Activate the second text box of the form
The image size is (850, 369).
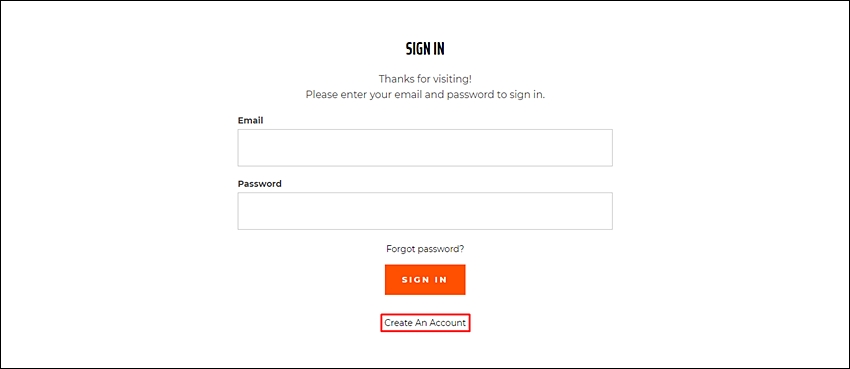(425, 211)
